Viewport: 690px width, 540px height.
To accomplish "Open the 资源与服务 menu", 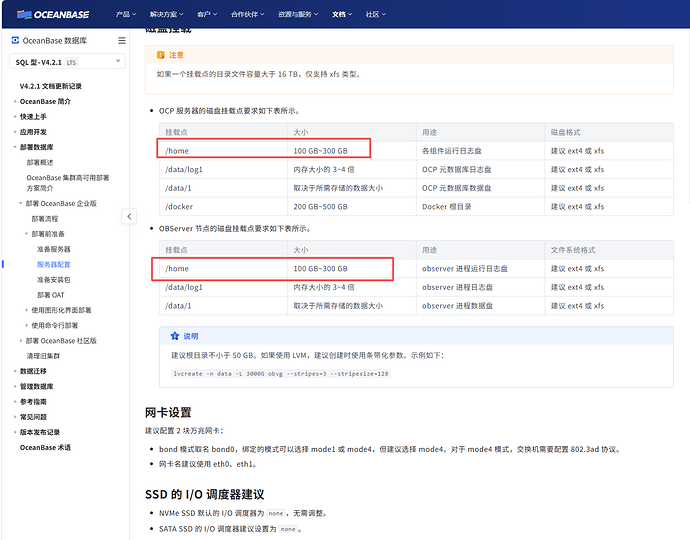I will click(298, 15).
